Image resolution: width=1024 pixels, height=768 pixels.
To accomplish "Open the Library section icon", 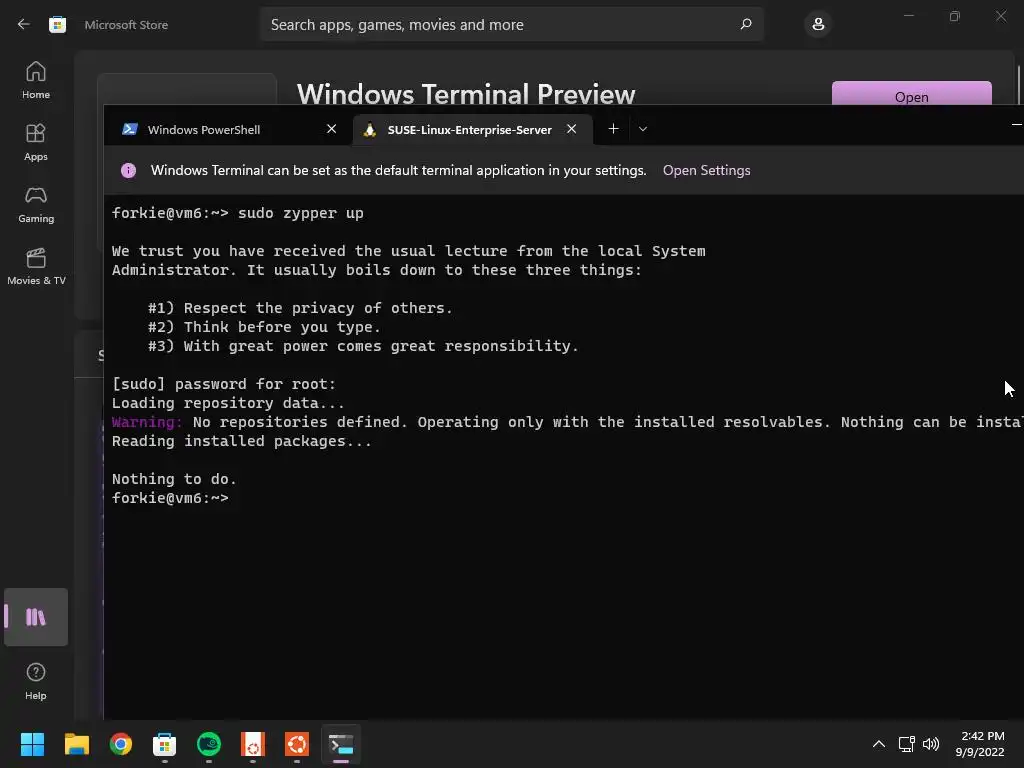I will [36, 617].
